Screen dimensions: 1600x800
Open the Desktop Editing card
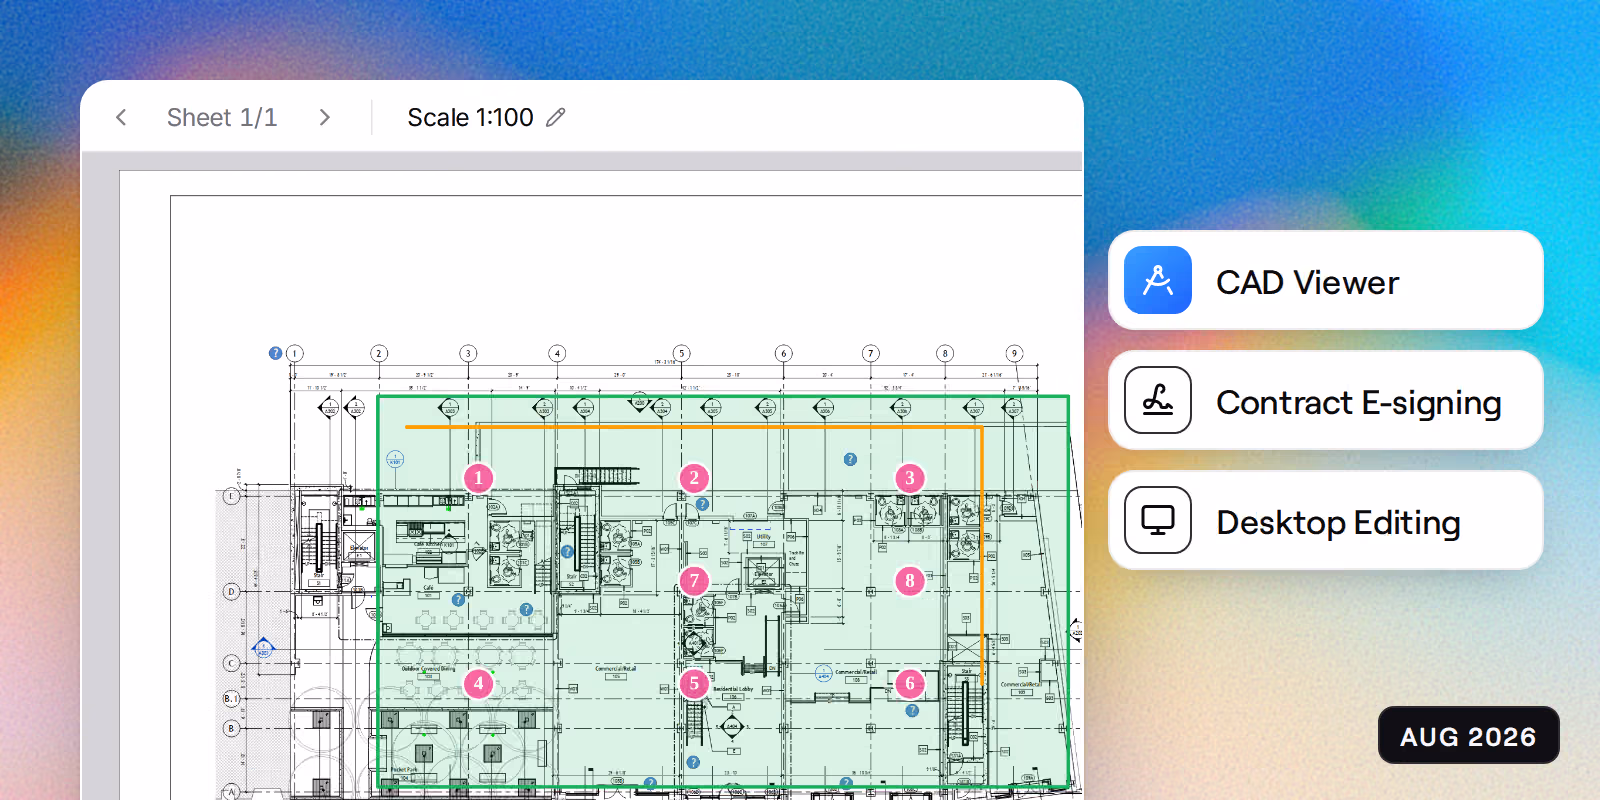point(1326,520)
